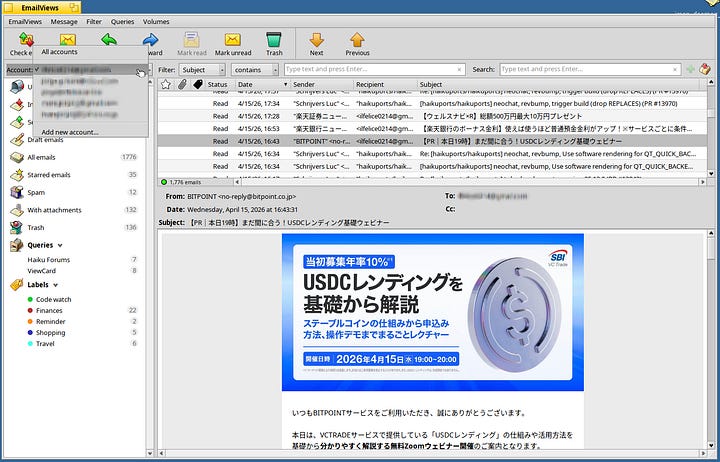Open the Trash folder in sidebar
Image resolution: width=720 pixels, height=462 pixels.
[x=36, y=227]
